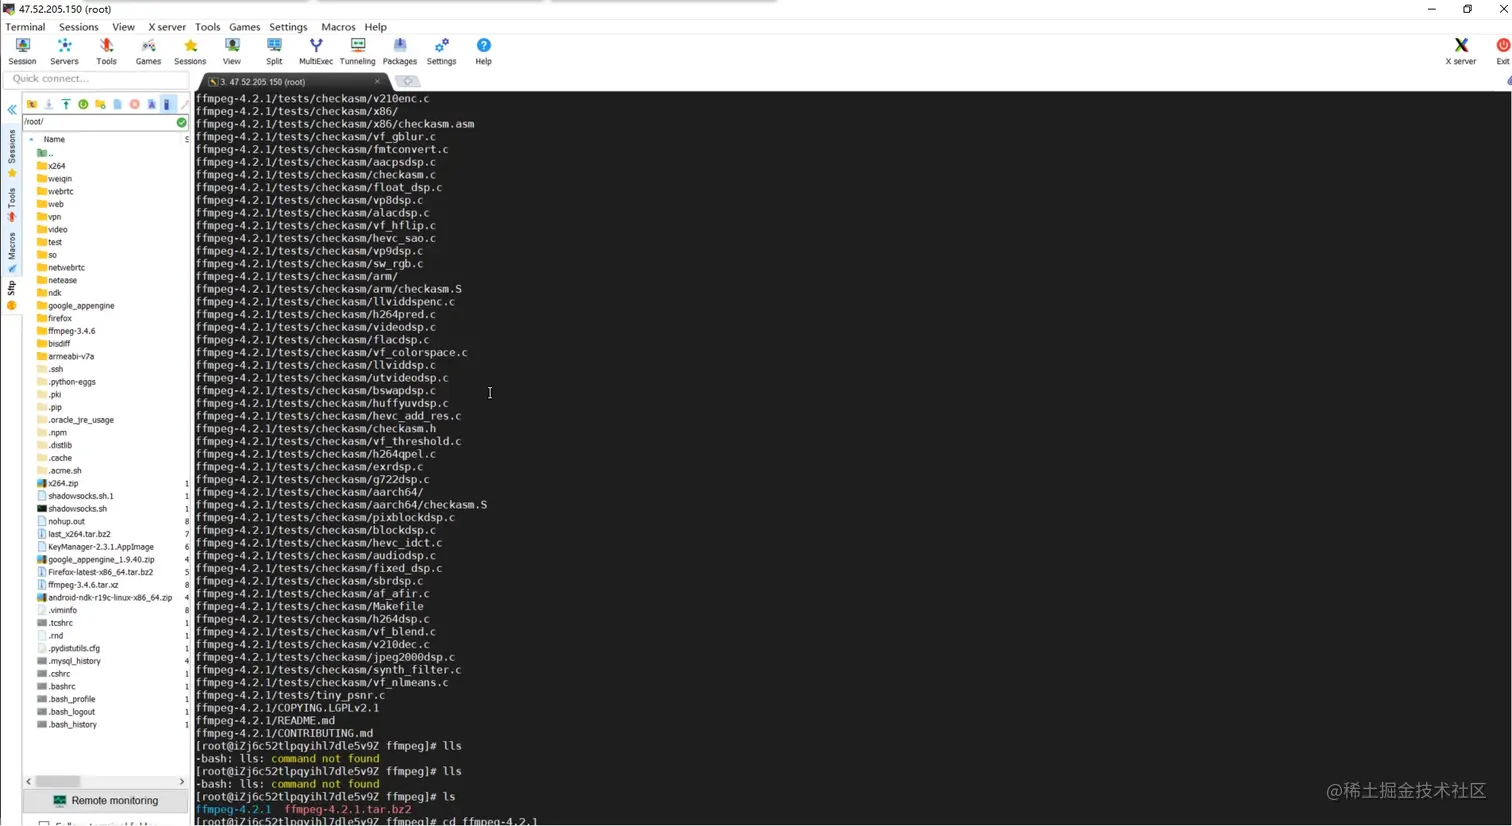Viewport: 1512px width, 826px height.
Task: Confirm the path with the green check
Action: click(x=181, y=122)
